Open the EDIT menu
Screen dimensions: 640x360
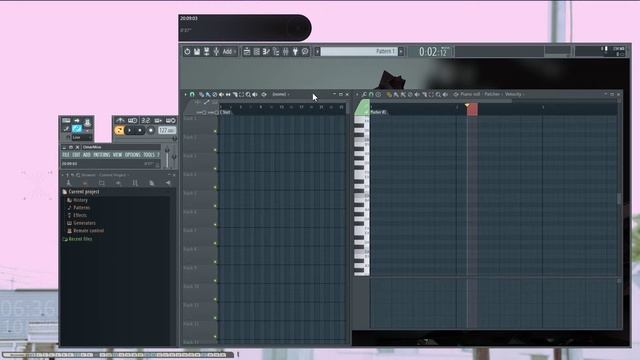(76, 155)
